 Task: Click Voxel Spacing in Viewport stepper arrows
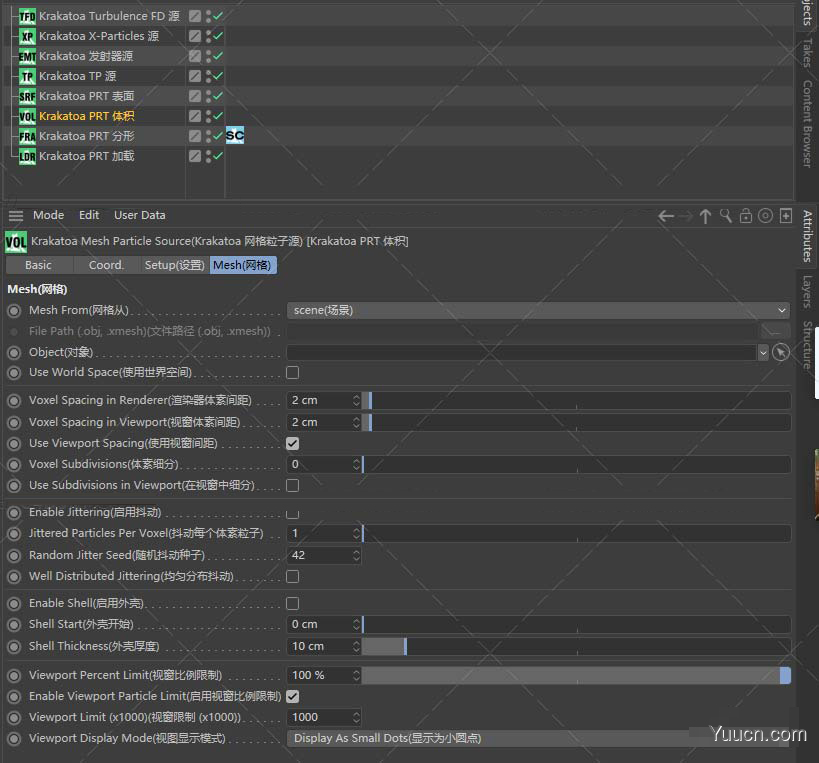click(356, 422)
